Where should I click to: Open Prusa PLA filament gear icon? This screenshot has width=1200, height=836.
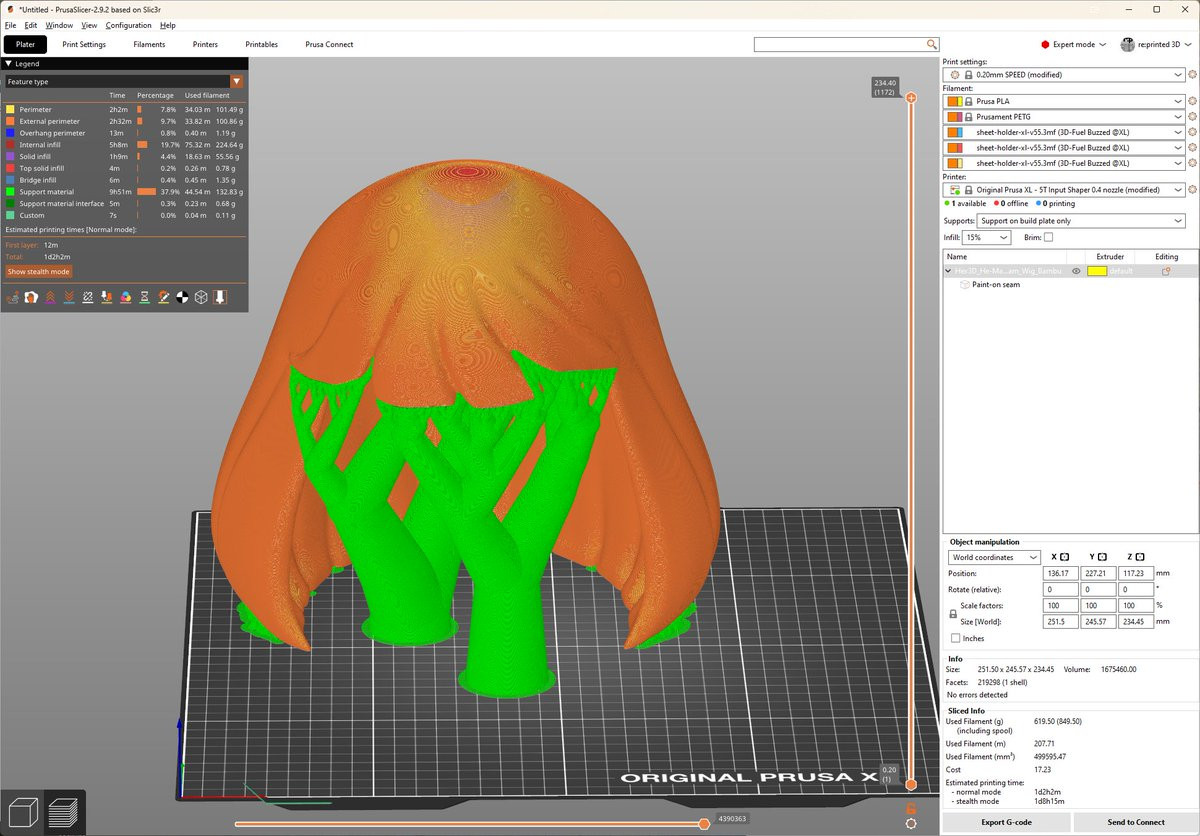(1192, 101)
